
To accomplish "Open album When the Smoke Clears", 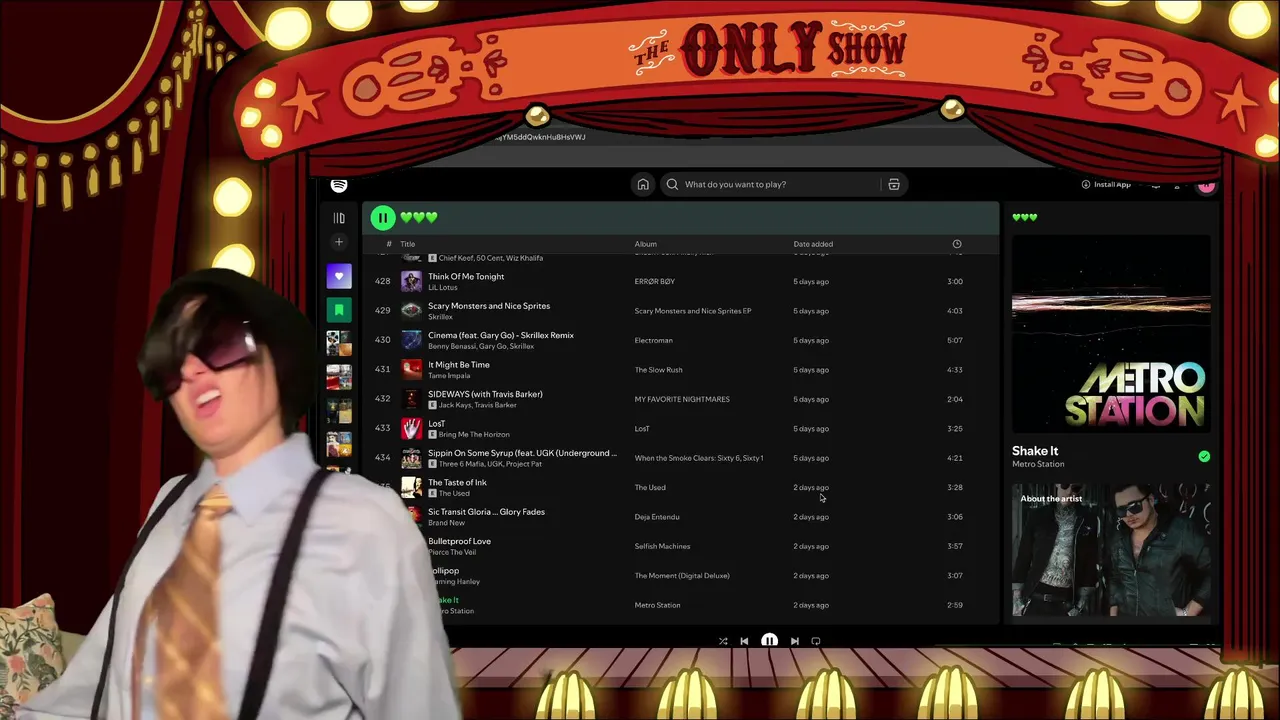I will coord(699,458).
